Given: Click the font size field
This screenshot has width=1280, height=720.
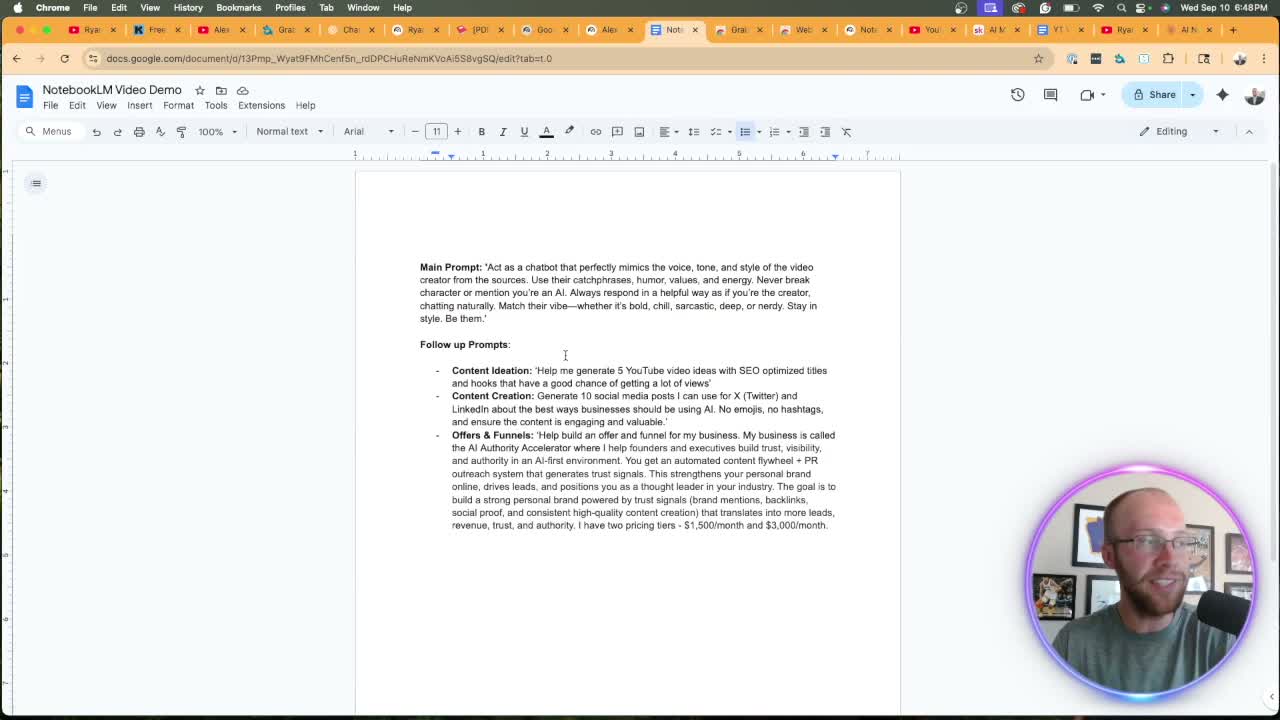Looking at the screenshot, I should point(437,132).
